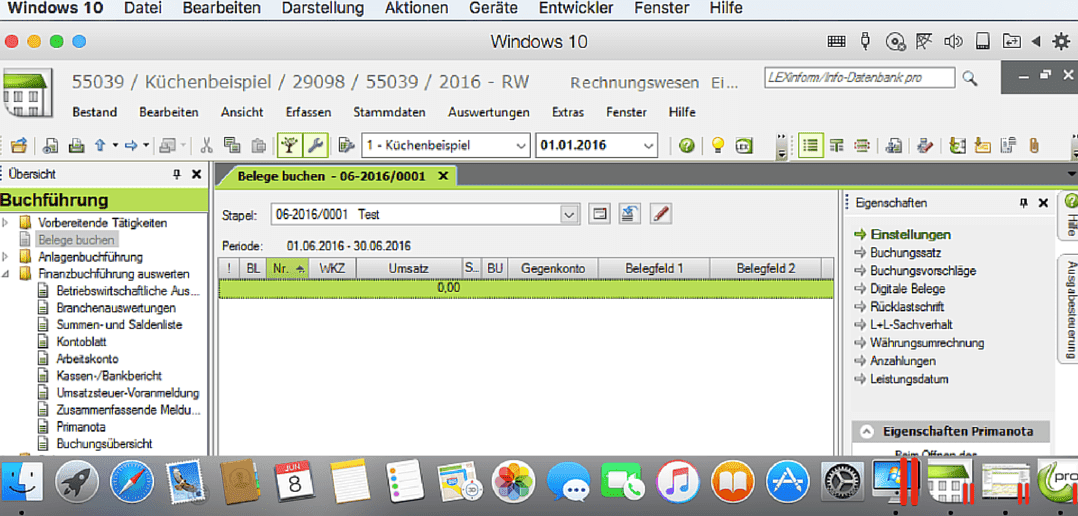
Task: Open the Ausgabesteuerung side tab
Action: tap(1069, 309)
